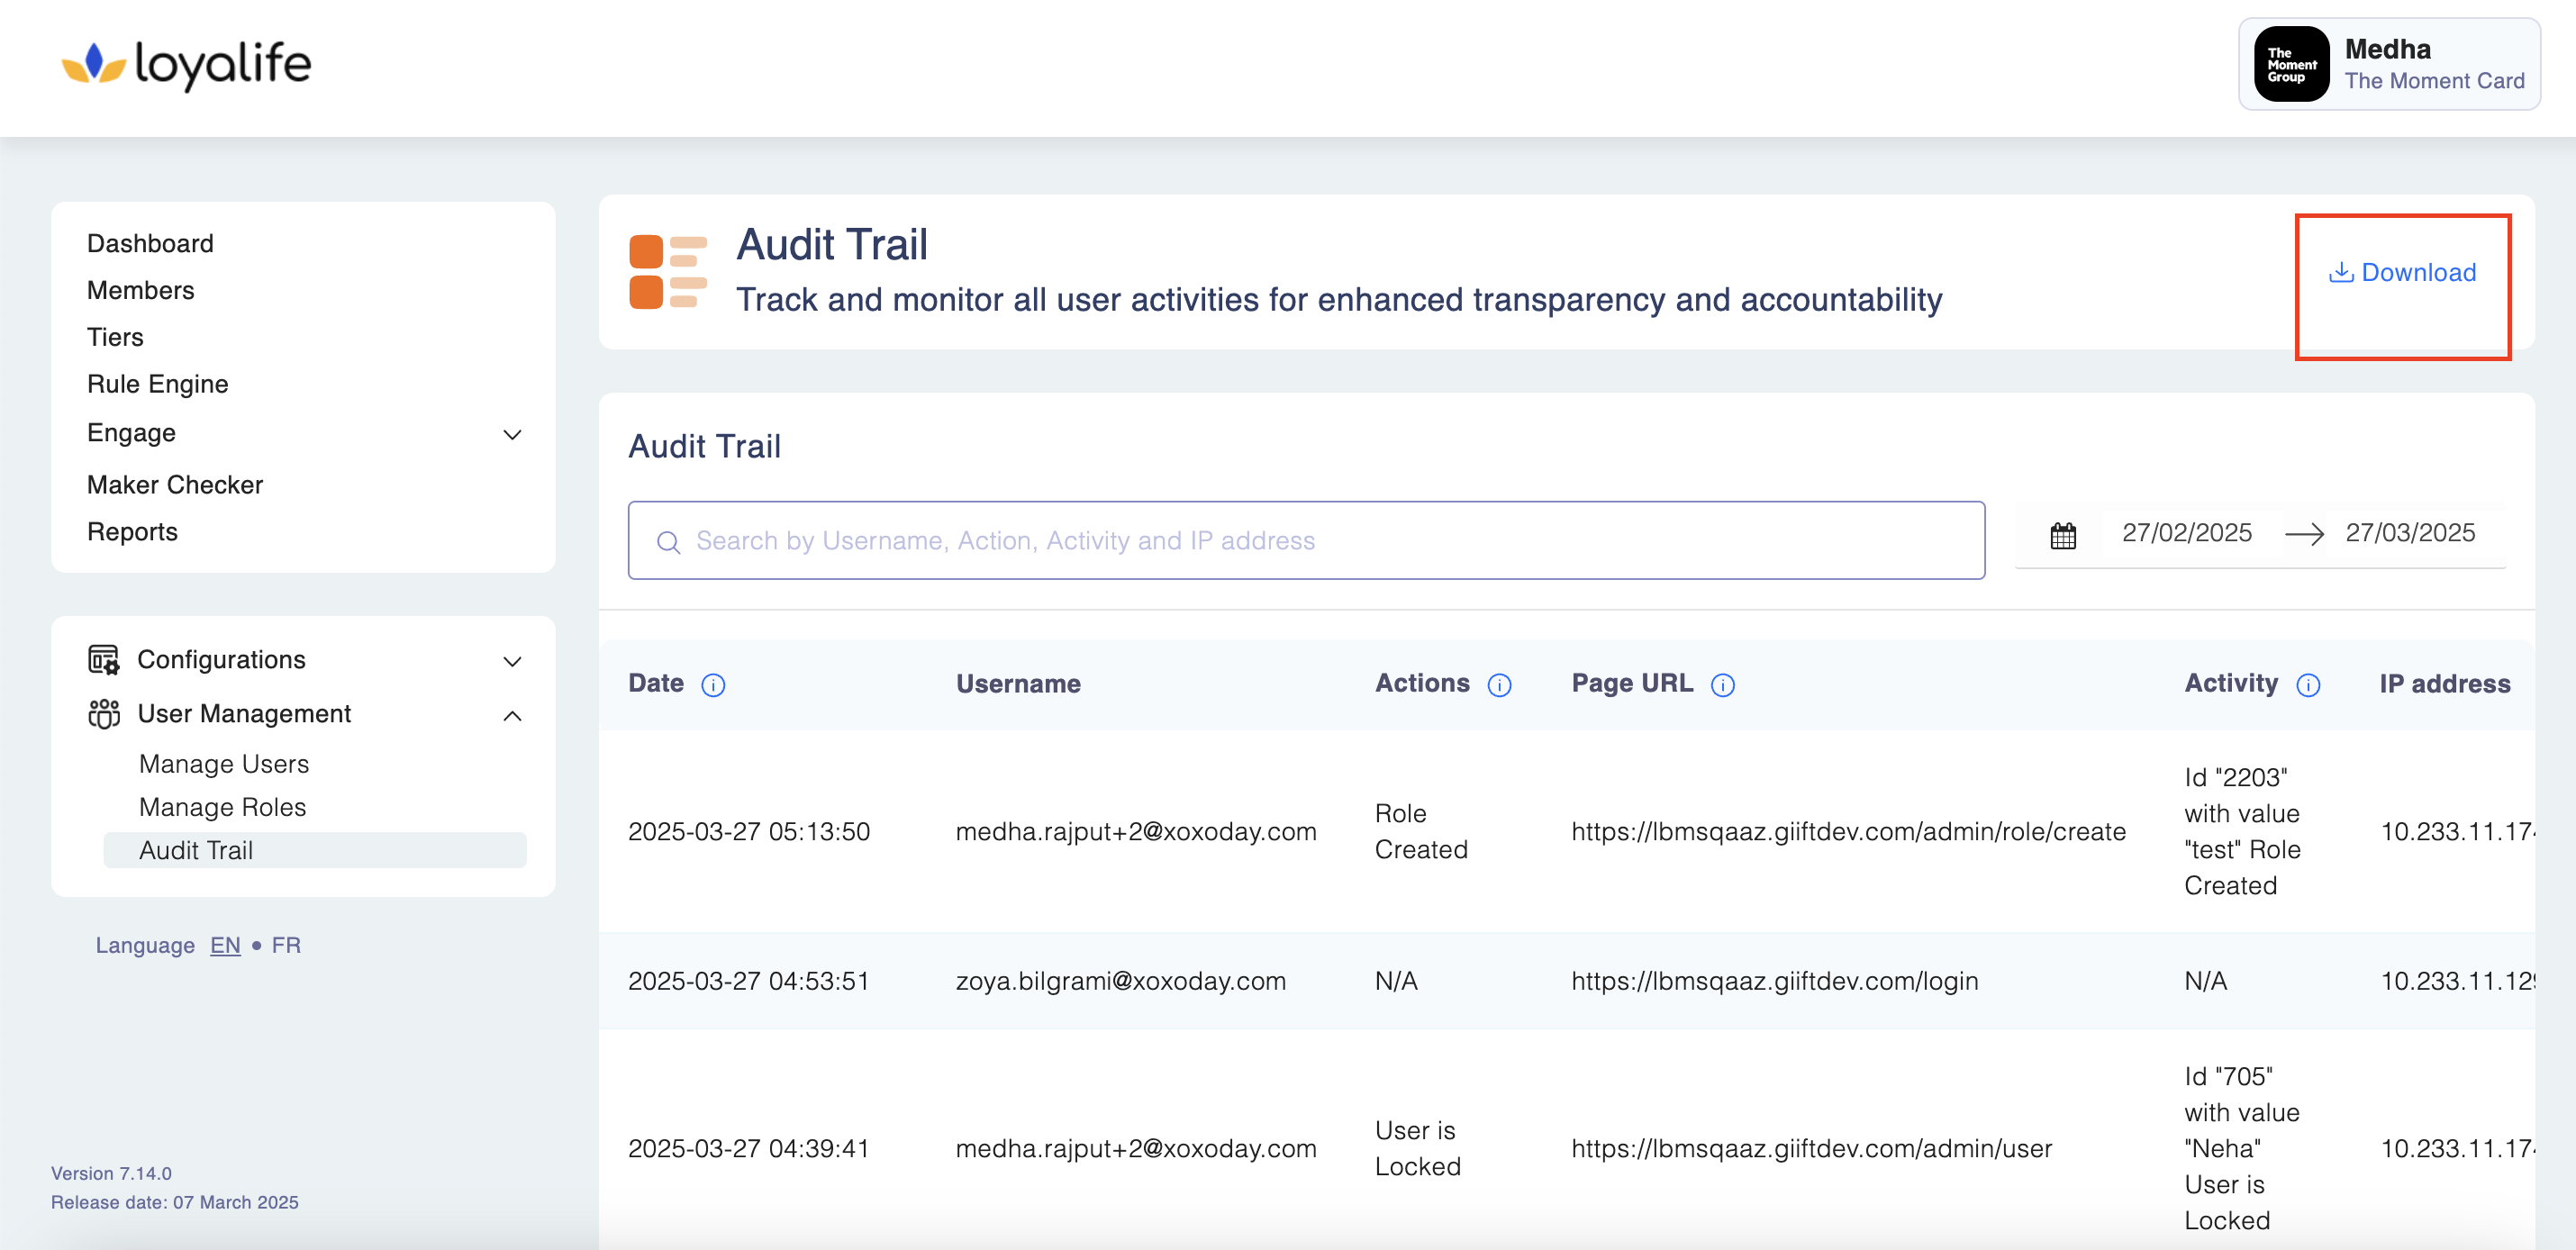Expand the Configurations section chevron

tap(512, 661)
